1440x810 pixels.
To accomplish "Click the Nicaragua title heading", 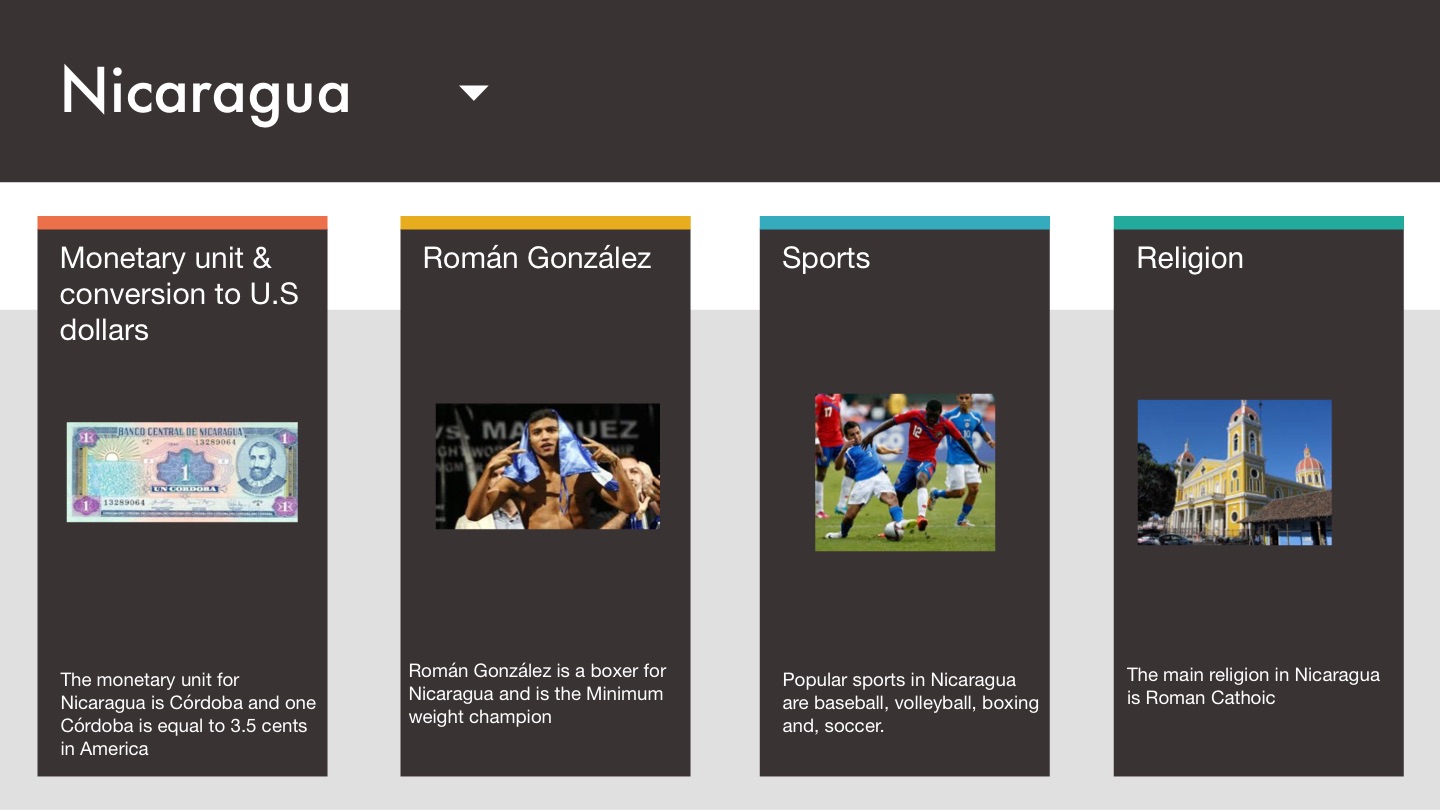I will click(x=205, y=92).
